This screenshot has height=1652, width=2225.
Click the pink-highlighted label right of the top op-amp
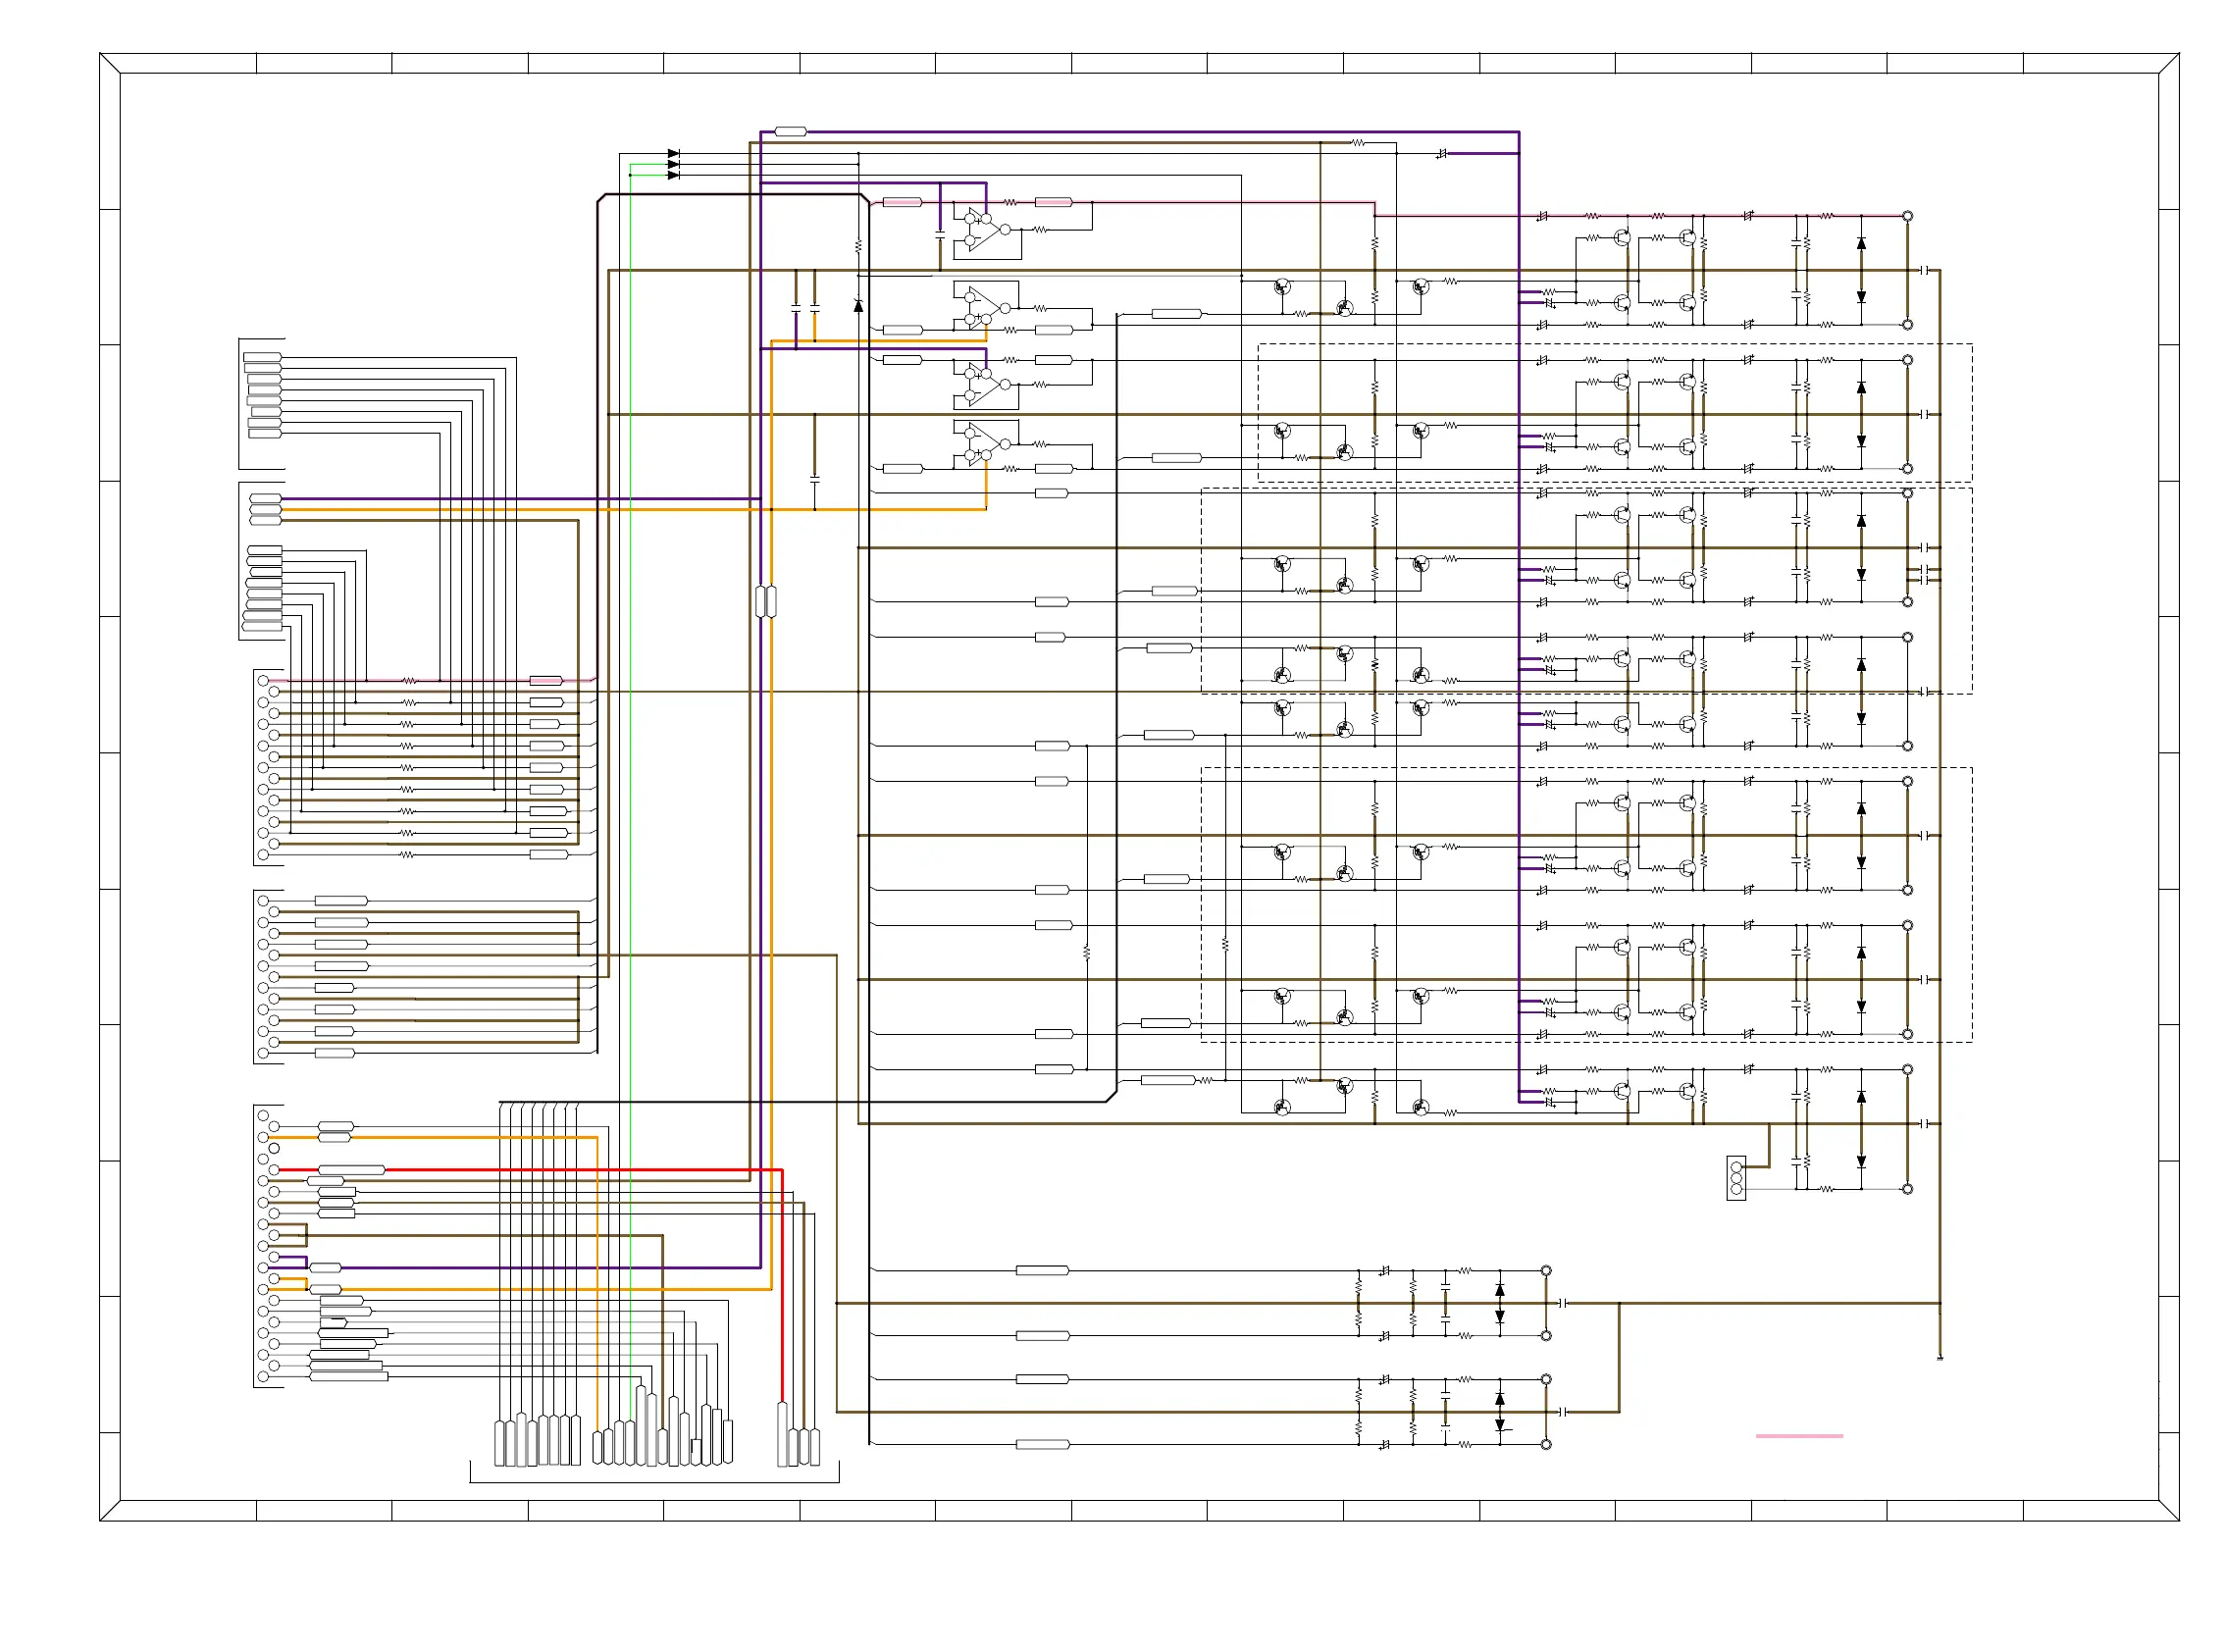click(1053, 202)
